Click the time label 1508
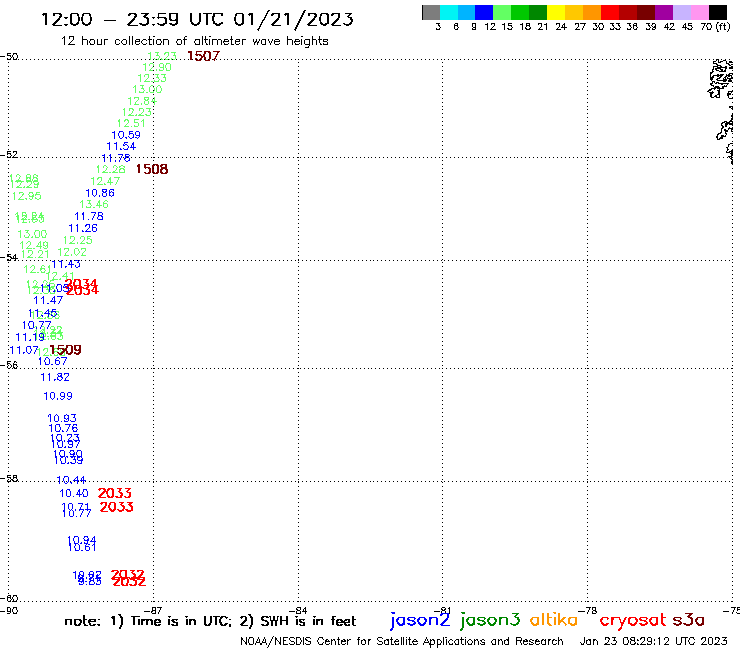The height and width of the screenshot is (650, 740). pos(151,169)
